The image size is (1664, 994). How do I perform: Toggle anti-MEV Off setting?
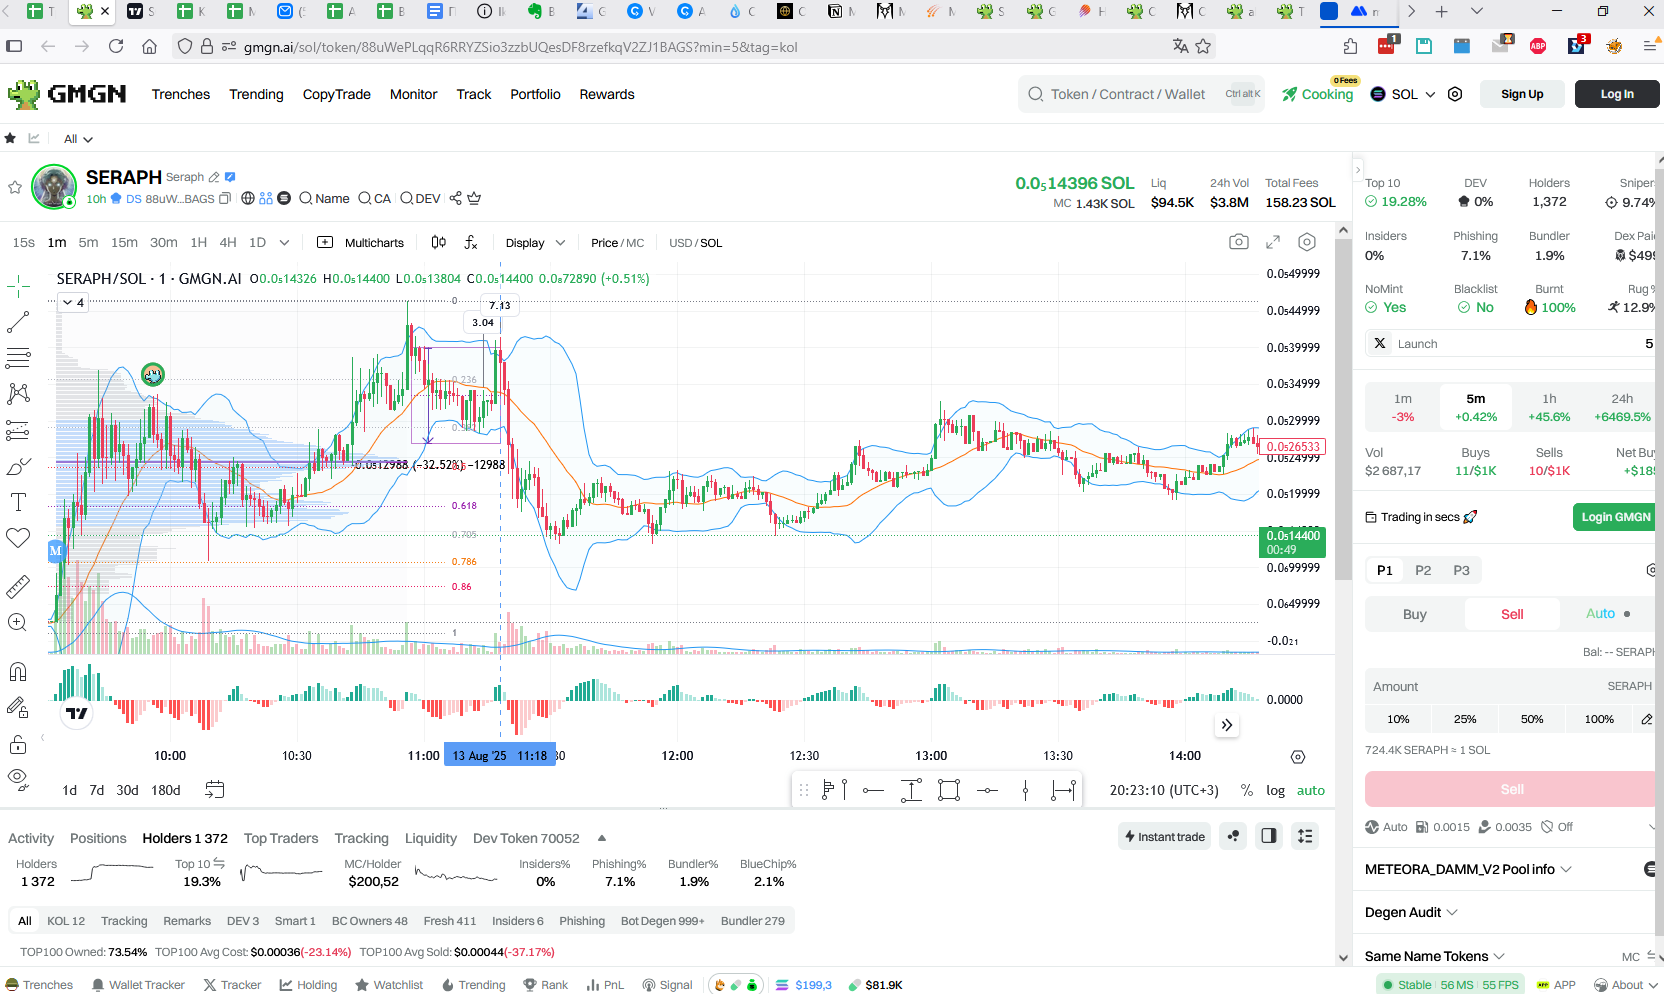[1557, 827]
